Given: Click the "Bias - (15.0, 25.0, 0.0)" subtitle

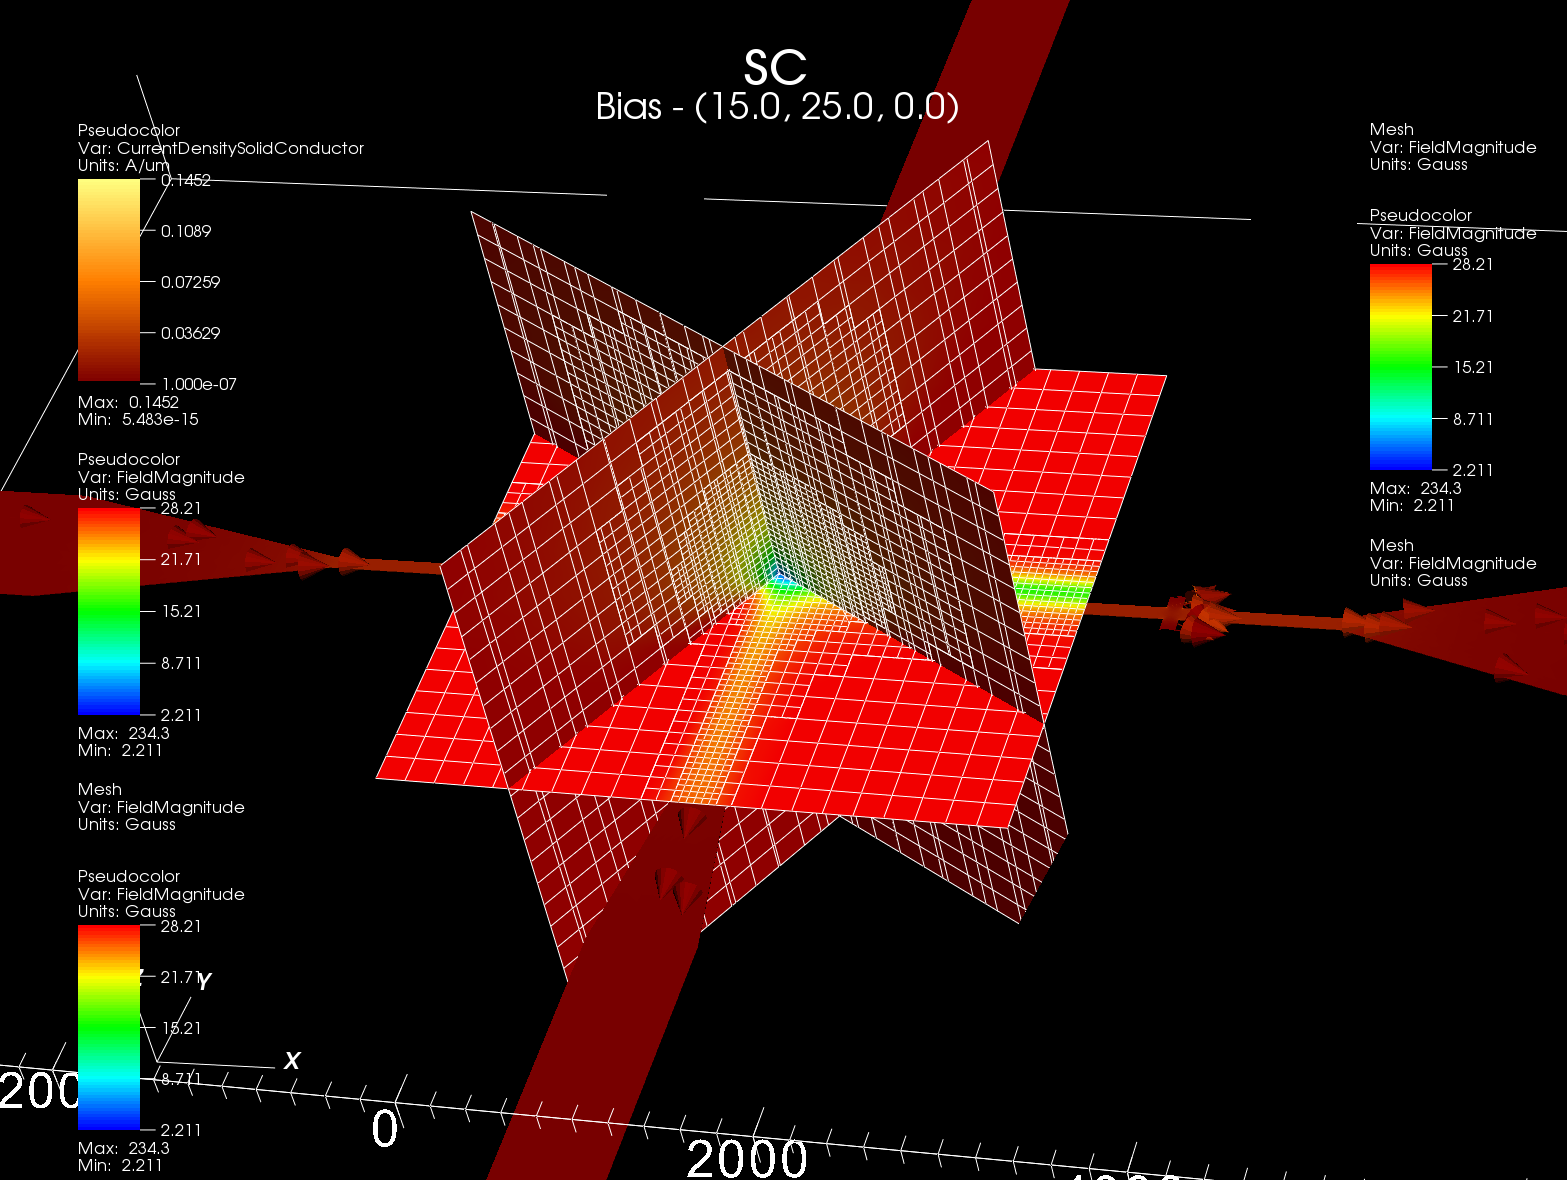Looking at the screenshot, I should pyautogui.click(x=777, y=106).
